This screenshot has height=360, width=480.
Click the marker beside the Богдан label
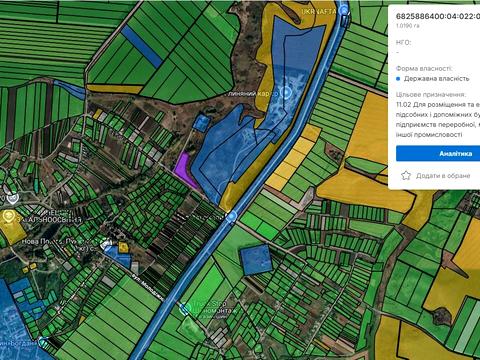point(43,341)
